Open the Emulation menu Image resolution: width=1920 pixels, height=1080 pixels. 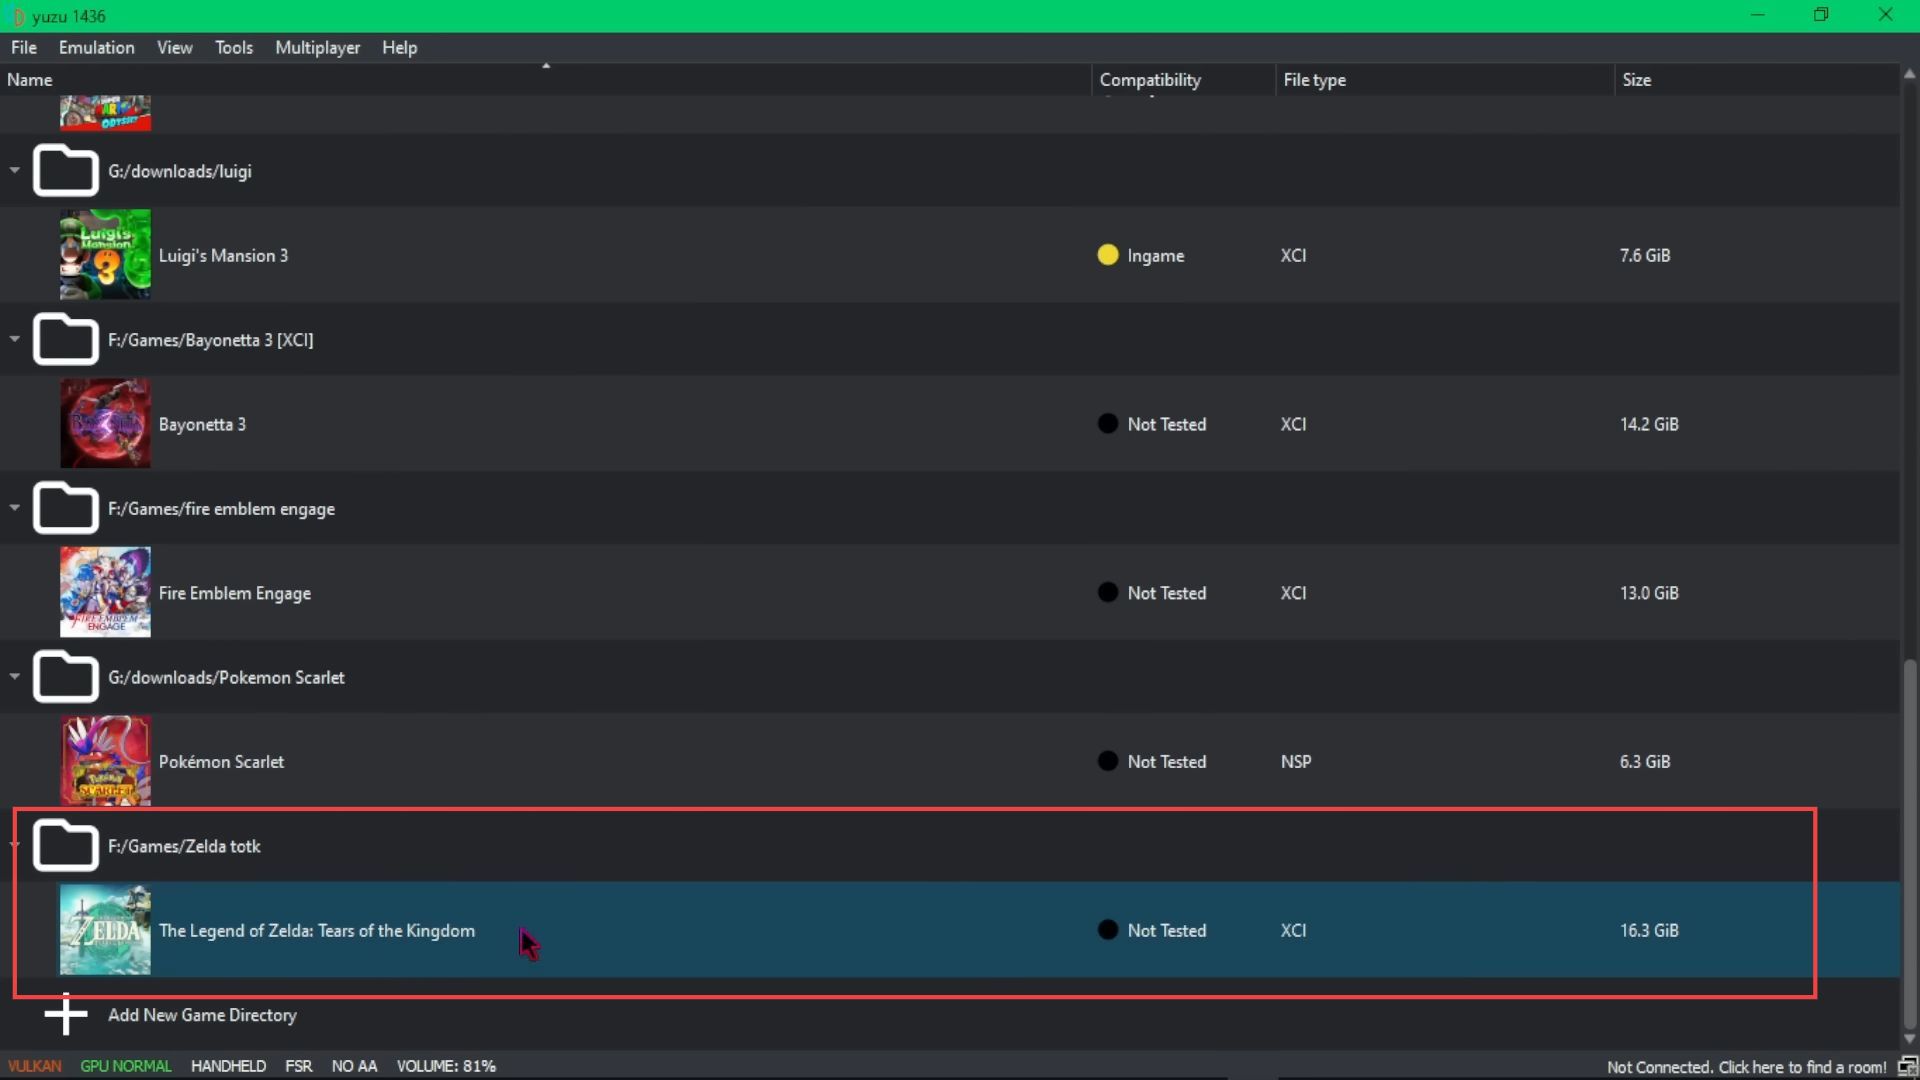click(x=96, y=47)
